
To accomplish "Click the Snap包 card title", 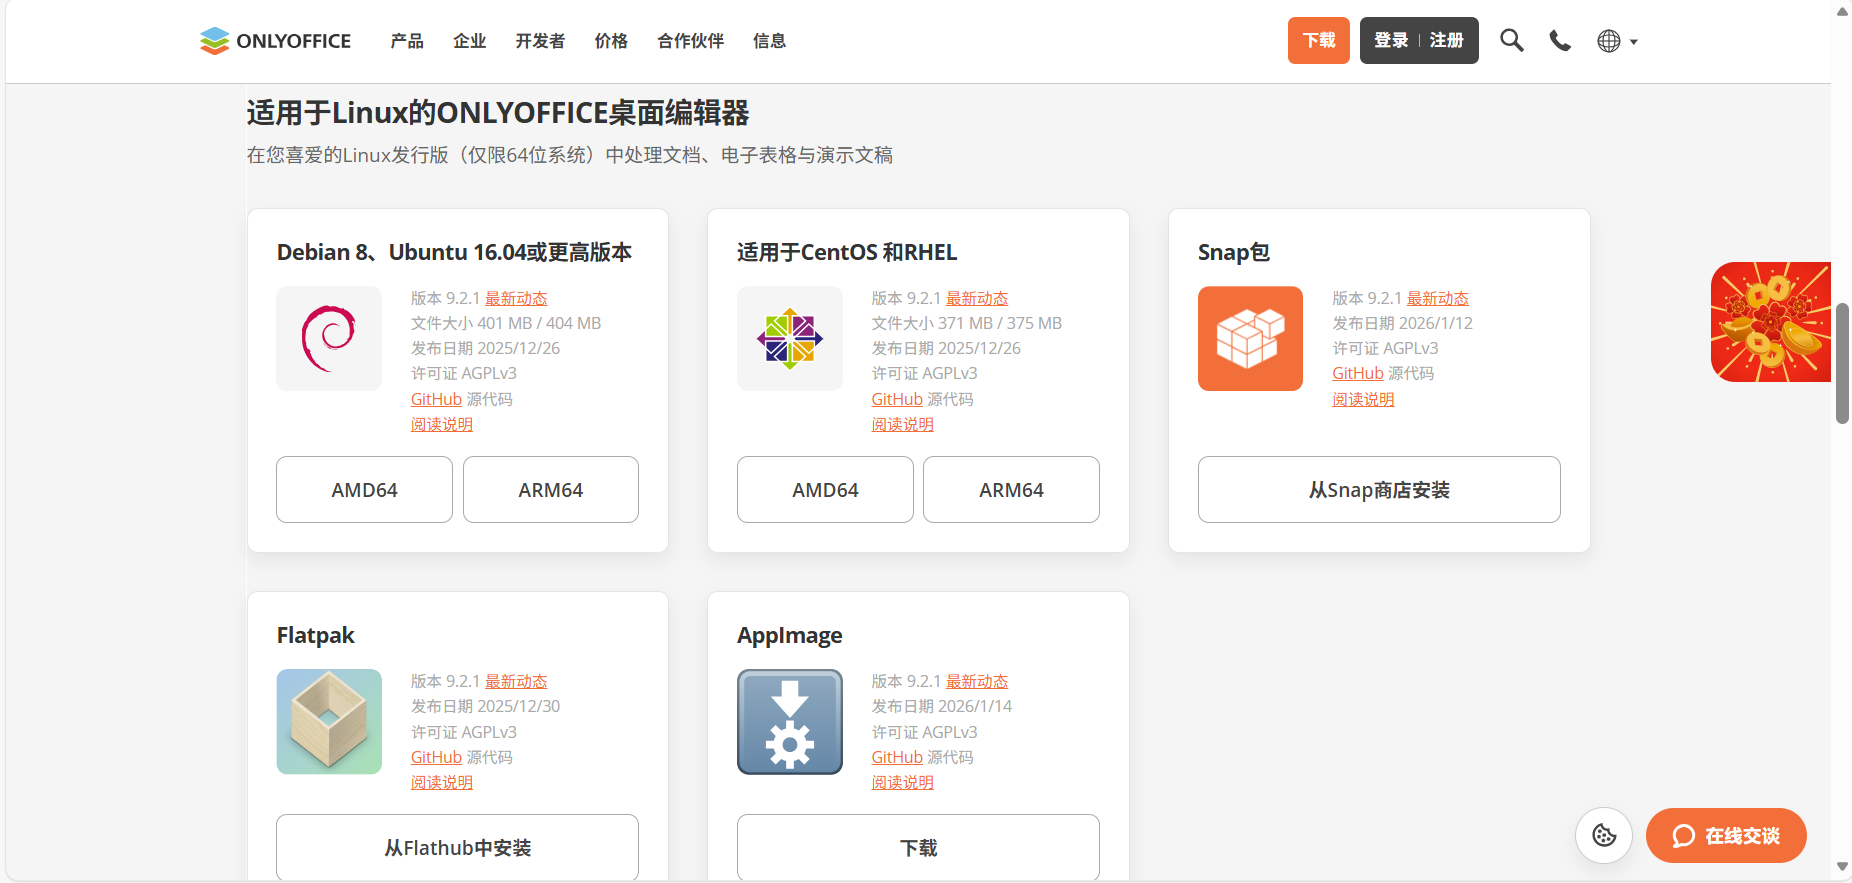I will (x=1234, y=252).
